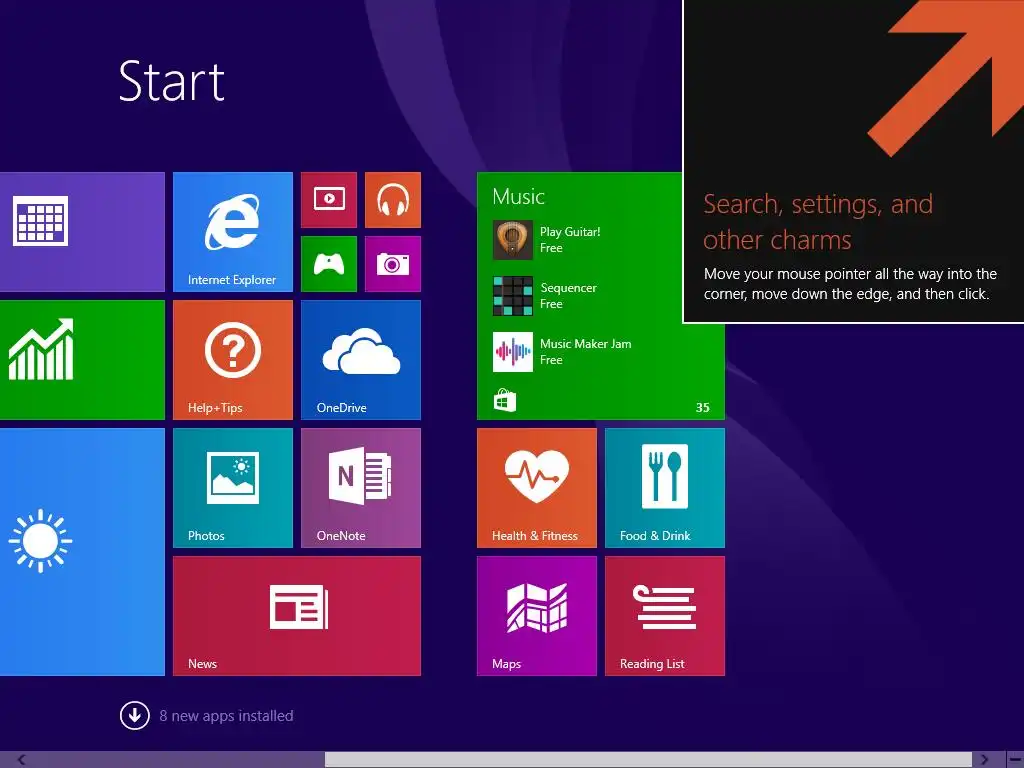The height and width of the screenshot is (768, 1024).
Task: Click the Store icon in Music tile
Action: 505,400
